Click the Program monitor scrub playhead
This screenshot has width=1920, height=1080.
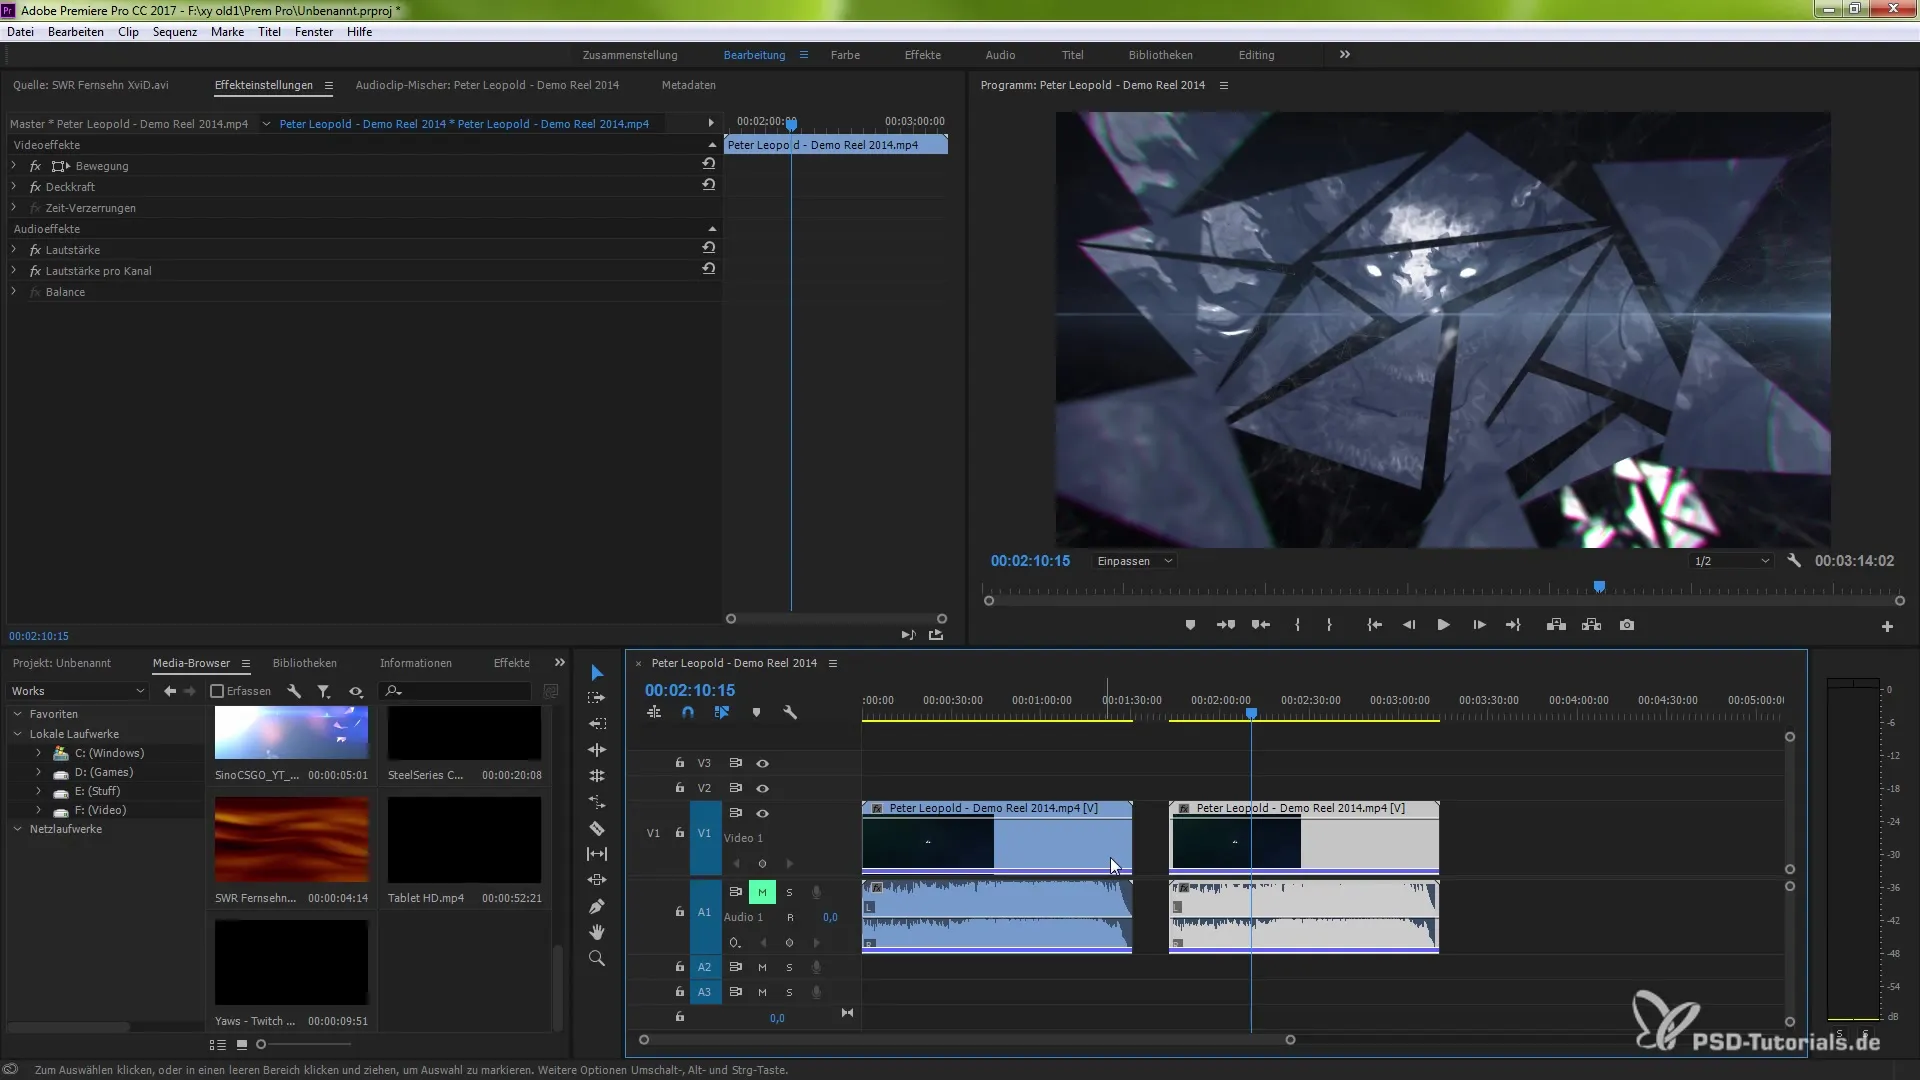click(1599, 587)
